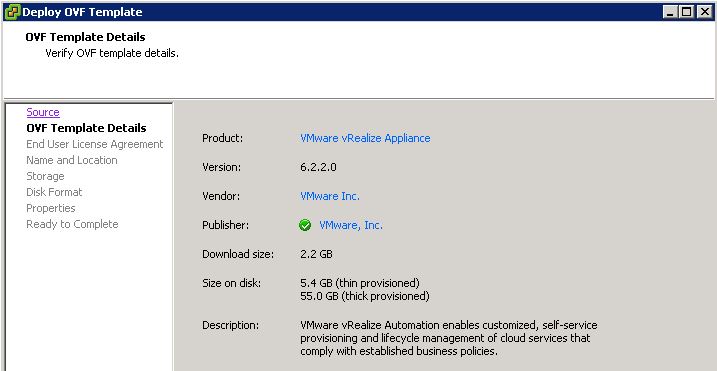Select the Name and Location step
The width and height of the screenshot is (717, 371).
(x=72, y=160)
